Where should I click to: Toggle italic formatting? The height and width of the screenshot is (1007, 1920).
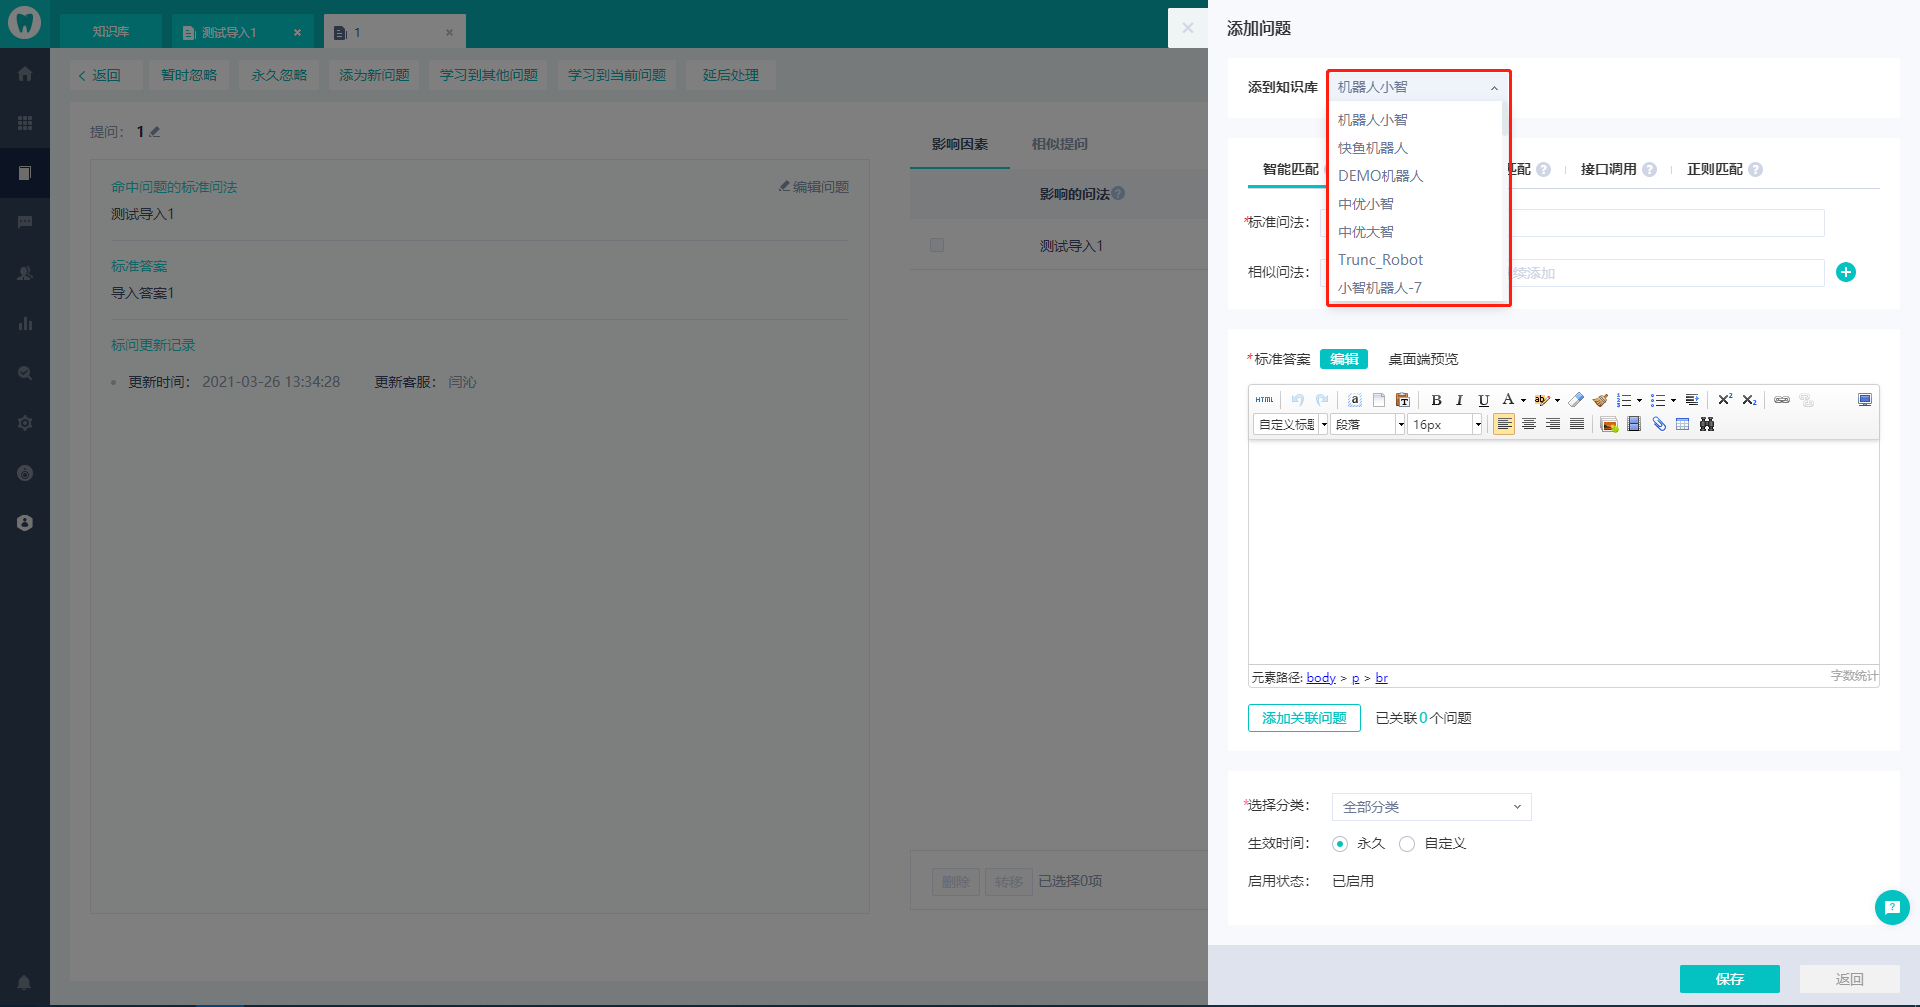coord(1460,400)
